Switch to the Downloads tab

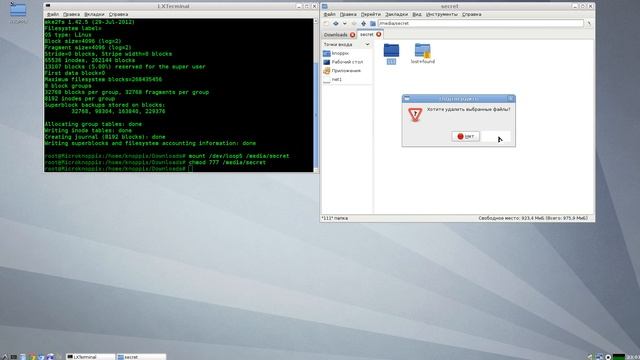click(336, 35)
